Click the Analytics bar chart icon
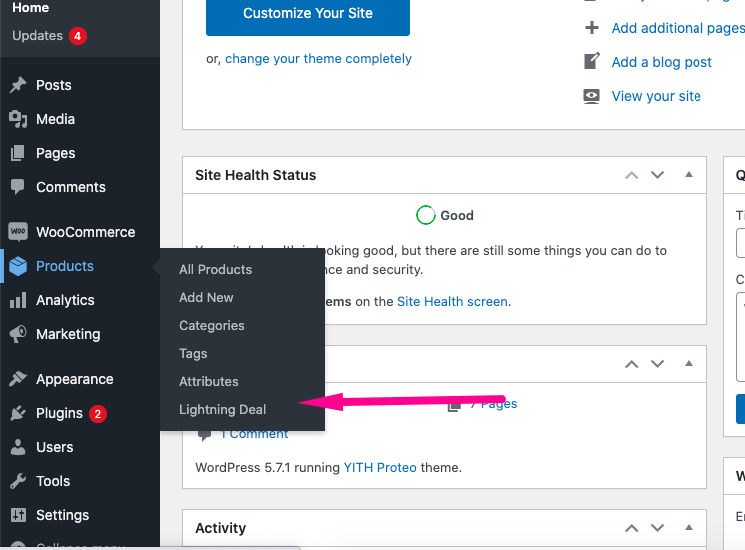745x550 pixels. coord(18,300)
